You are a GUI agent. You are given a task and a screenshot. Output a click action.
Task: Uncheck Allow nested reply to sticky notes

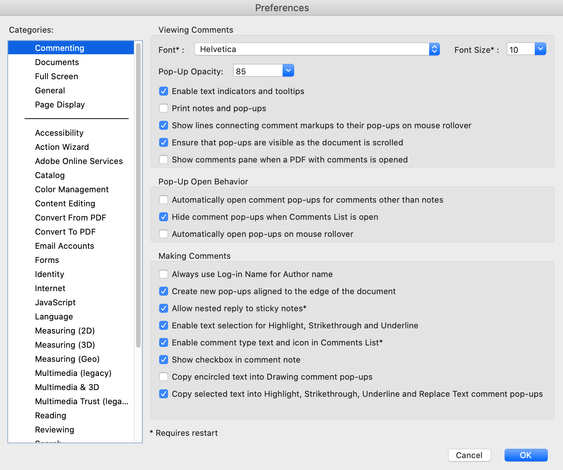(x=163, y=308)
